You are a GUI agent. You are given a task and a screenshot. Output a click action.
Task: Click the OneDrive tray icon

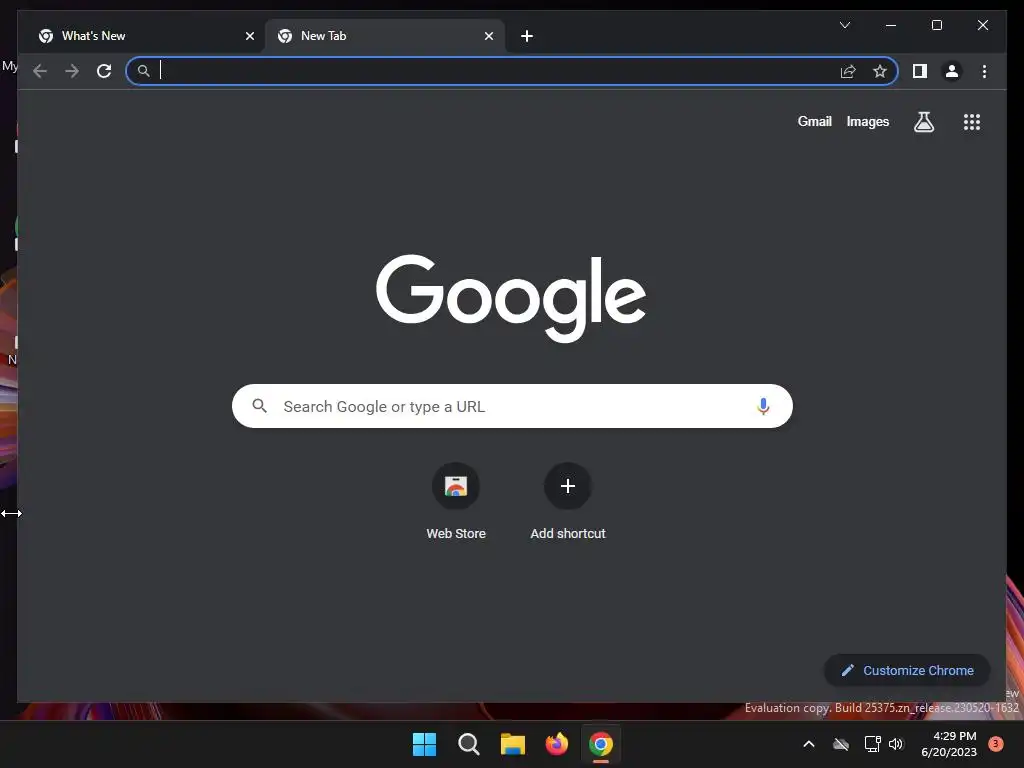pos(841,744)
